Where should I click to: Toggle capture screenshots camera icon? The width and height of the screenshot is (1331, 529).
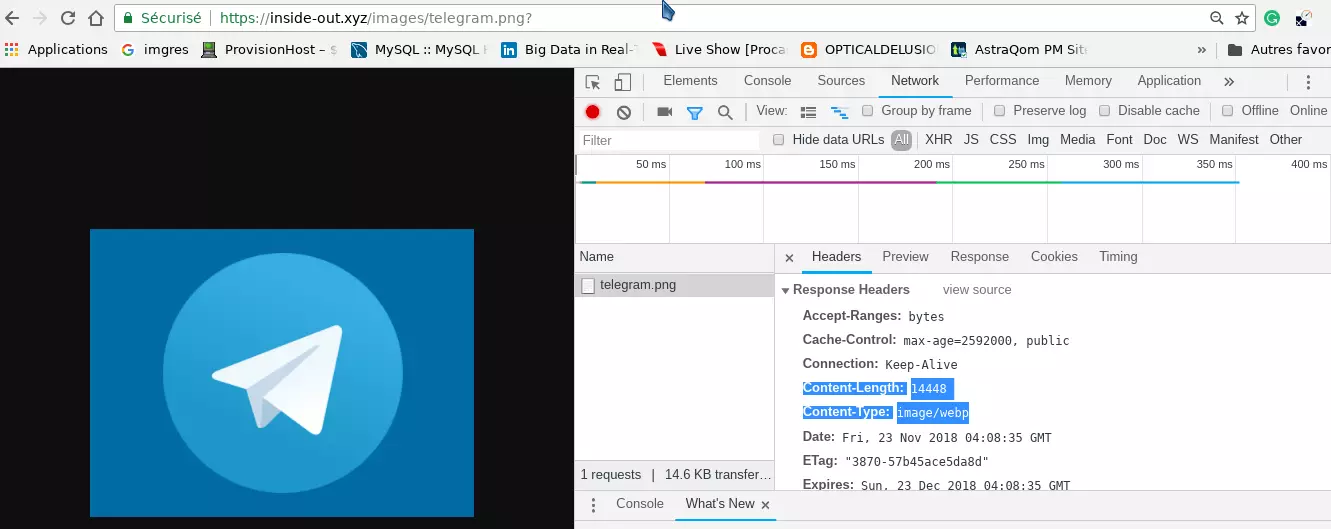pos(664,112)
